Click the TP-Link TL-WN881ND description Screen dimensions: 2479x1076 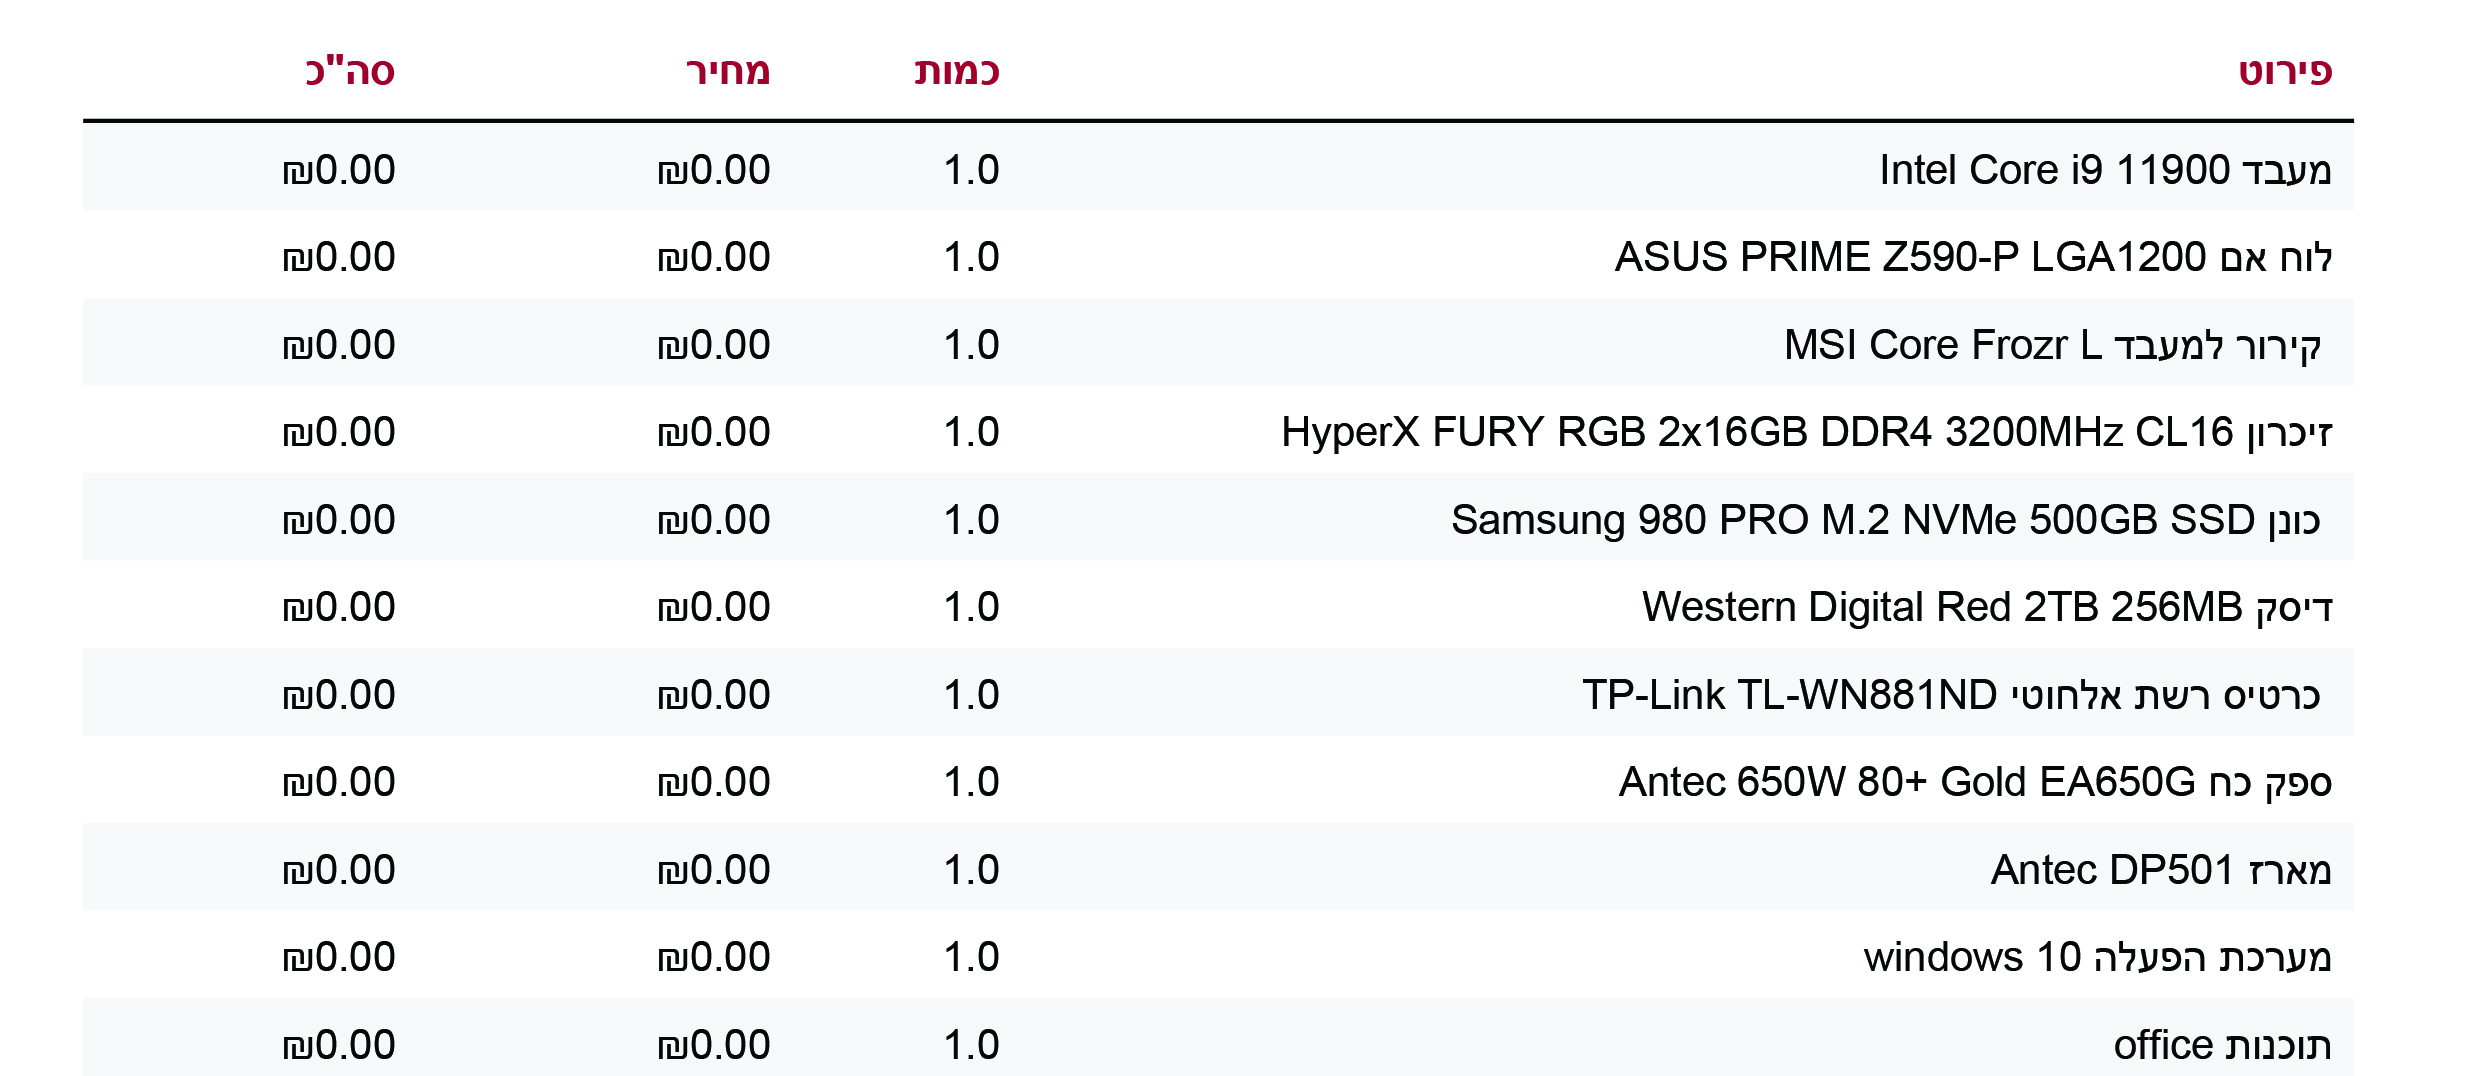(1950, 695)
